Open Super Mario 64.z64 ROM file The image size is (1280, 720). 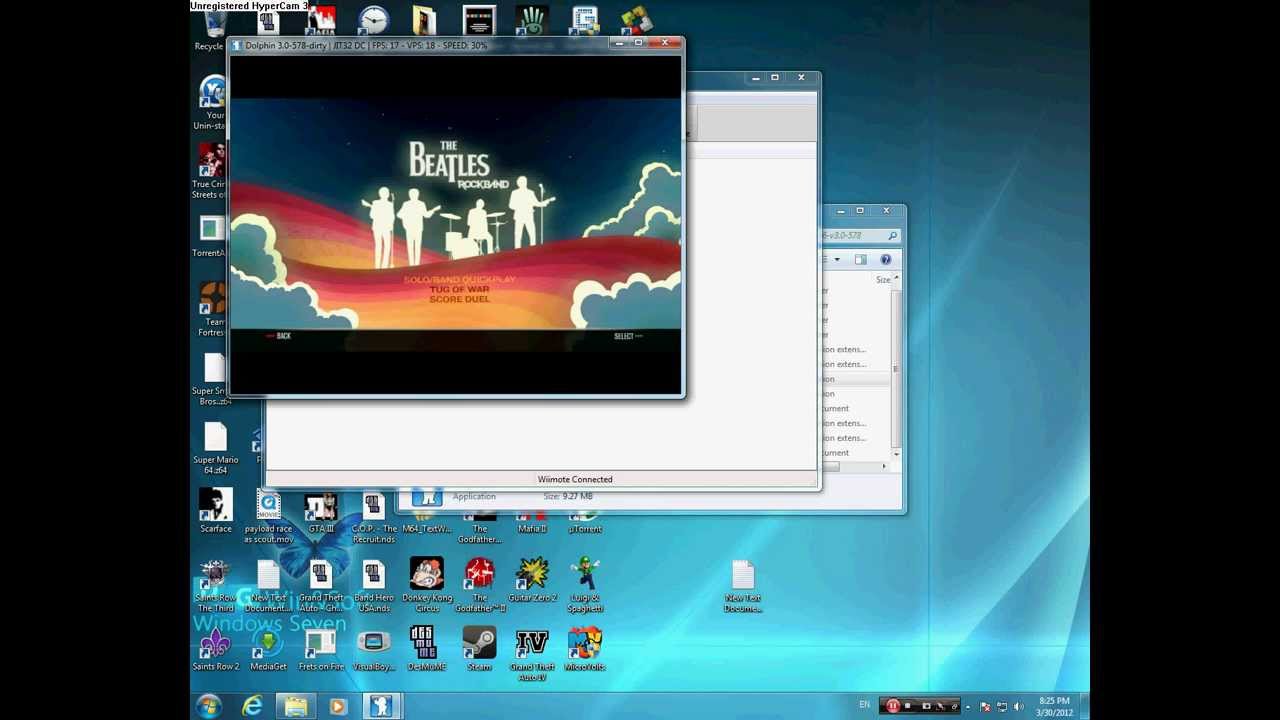tap(215, 448)
